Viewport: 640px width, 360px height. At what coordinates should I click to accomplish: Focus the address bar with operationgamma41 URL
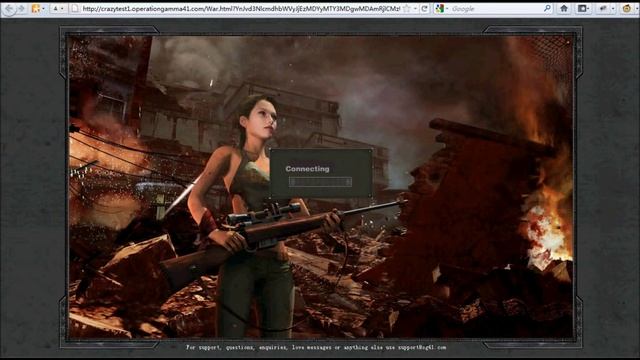(x=241, y=9)
